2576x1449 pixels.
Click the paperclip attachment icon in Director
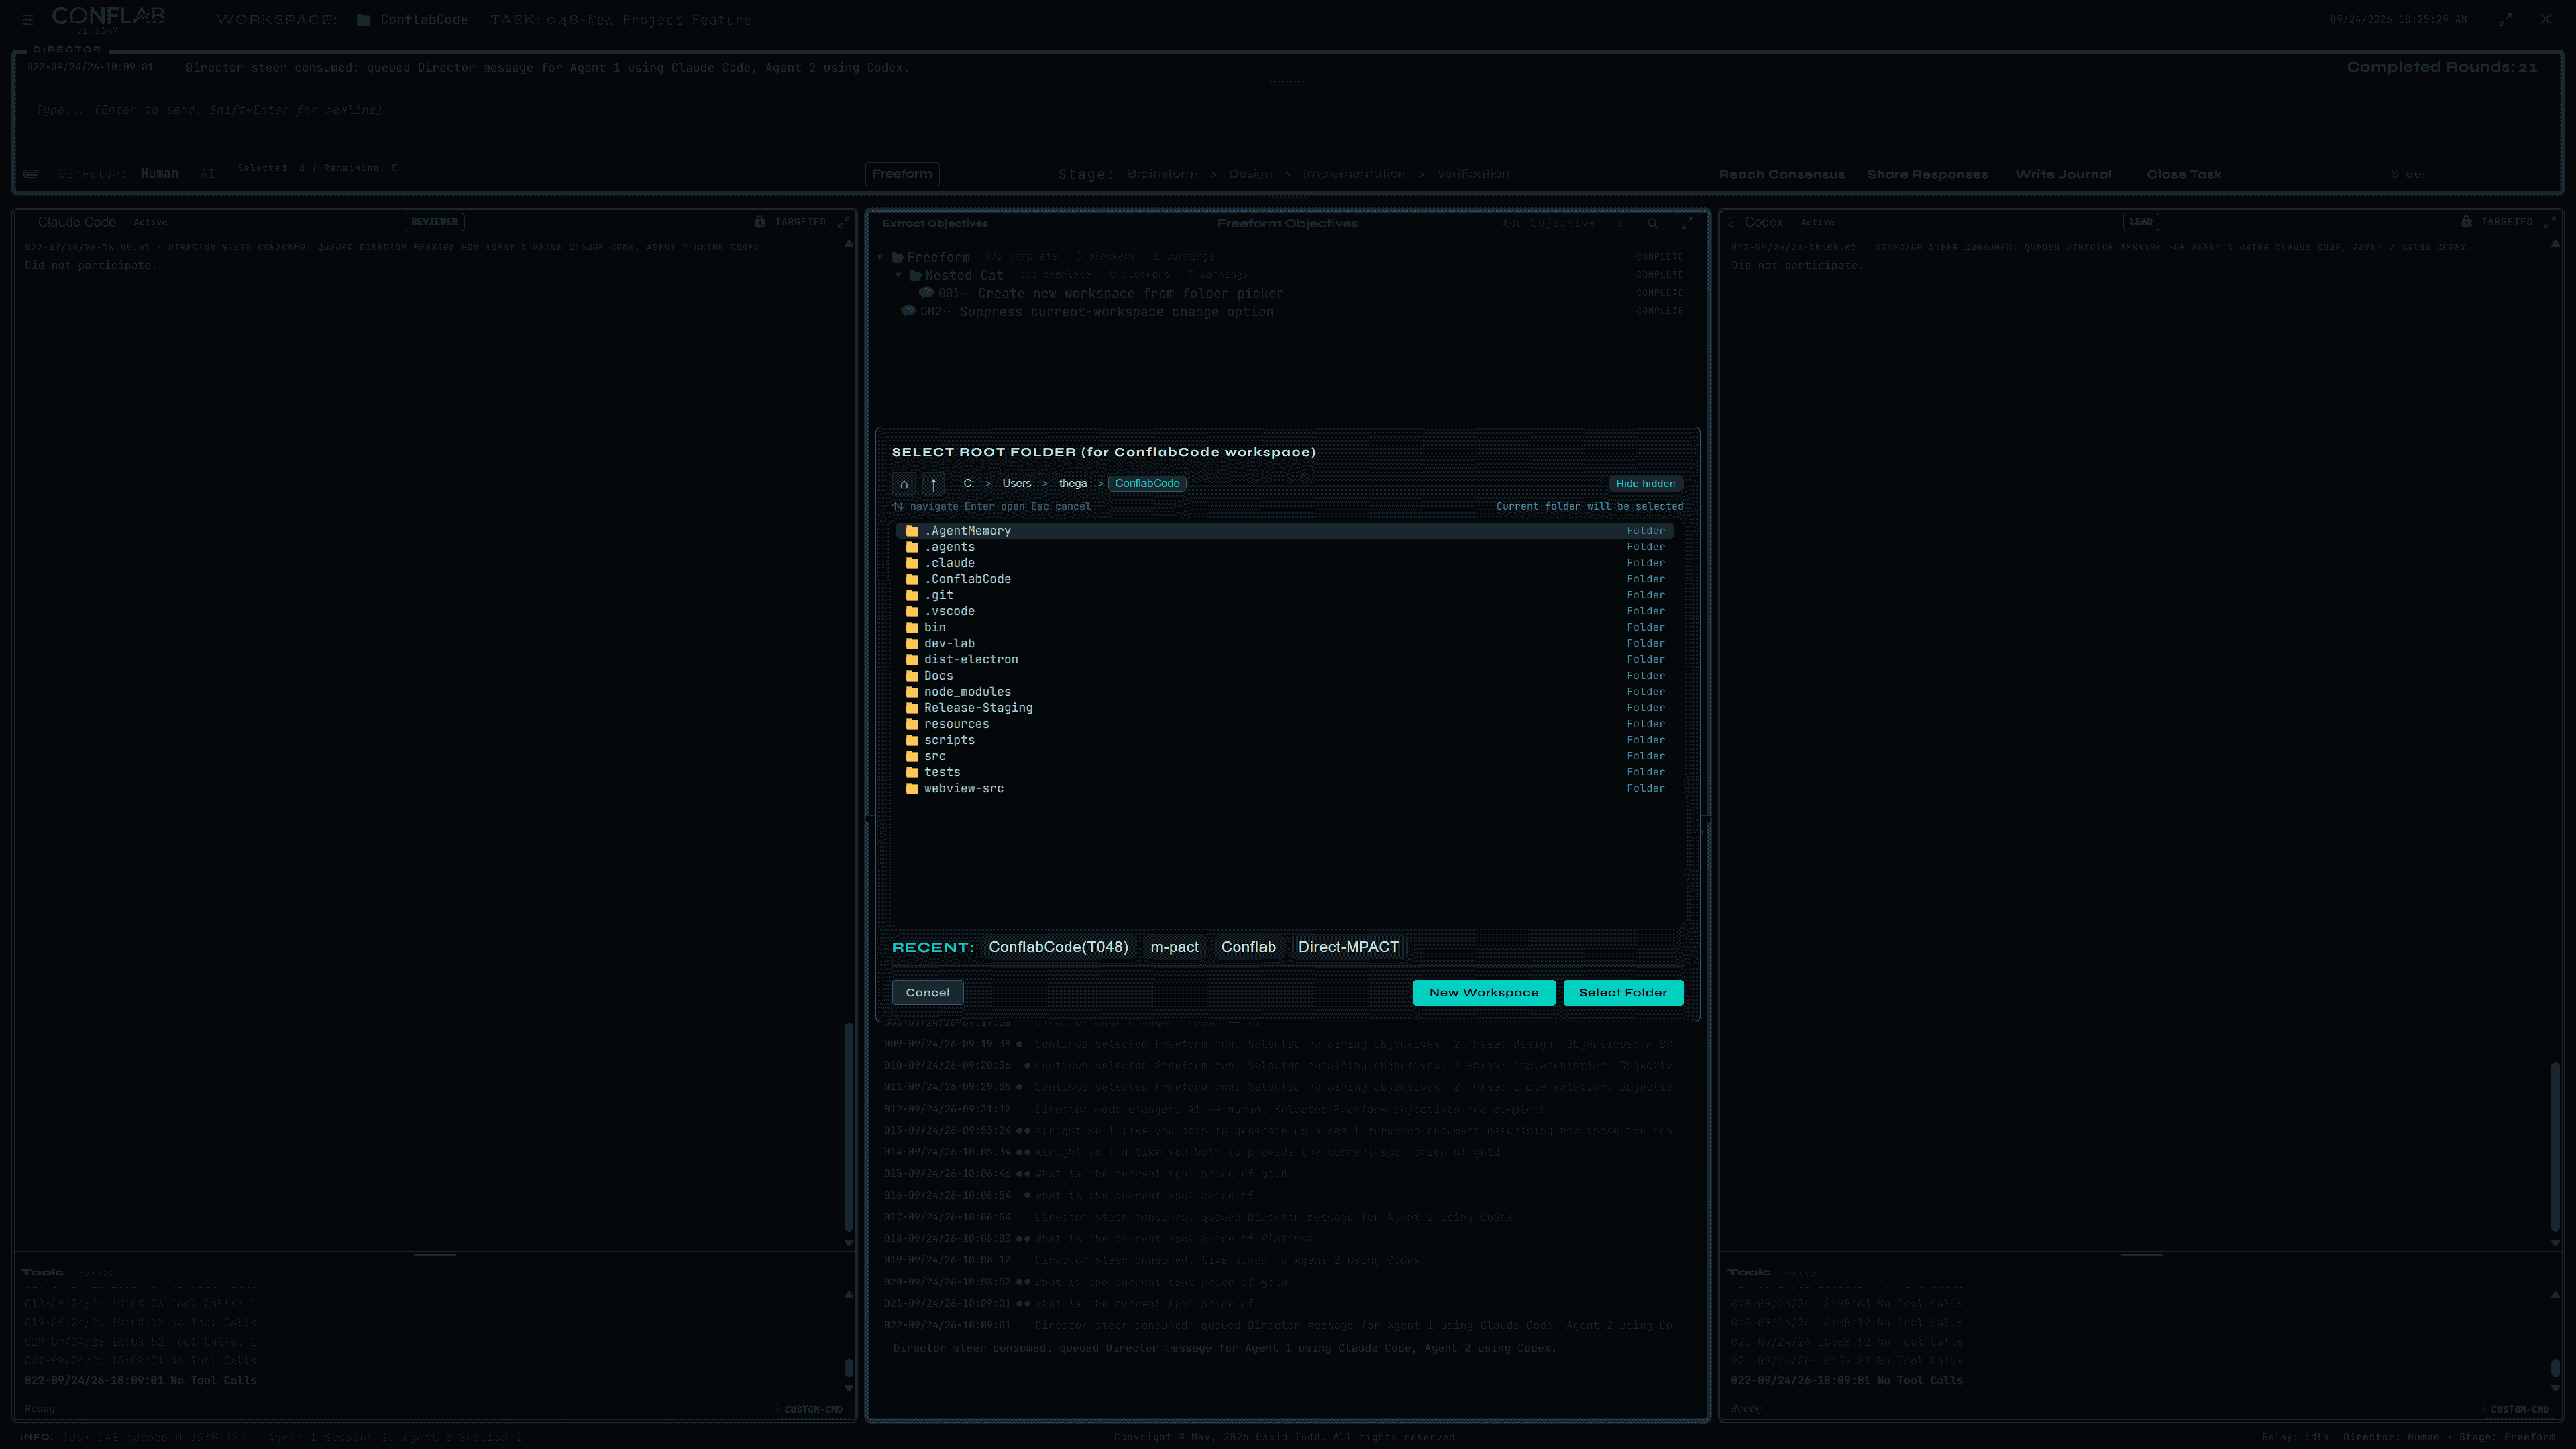(x=31, y=174)
